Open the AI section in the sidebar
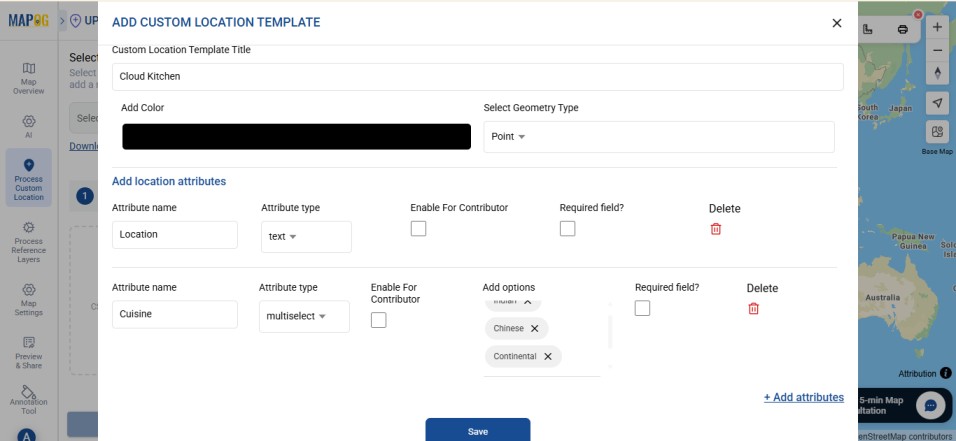 tap(29, 126)
